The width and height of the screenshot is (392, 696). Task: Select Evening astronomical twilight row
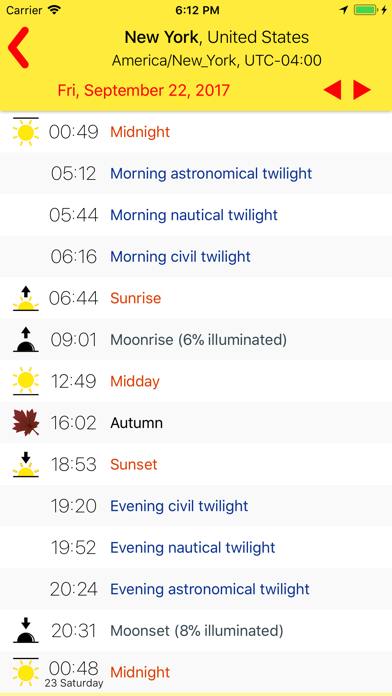(x=196, y=589)
